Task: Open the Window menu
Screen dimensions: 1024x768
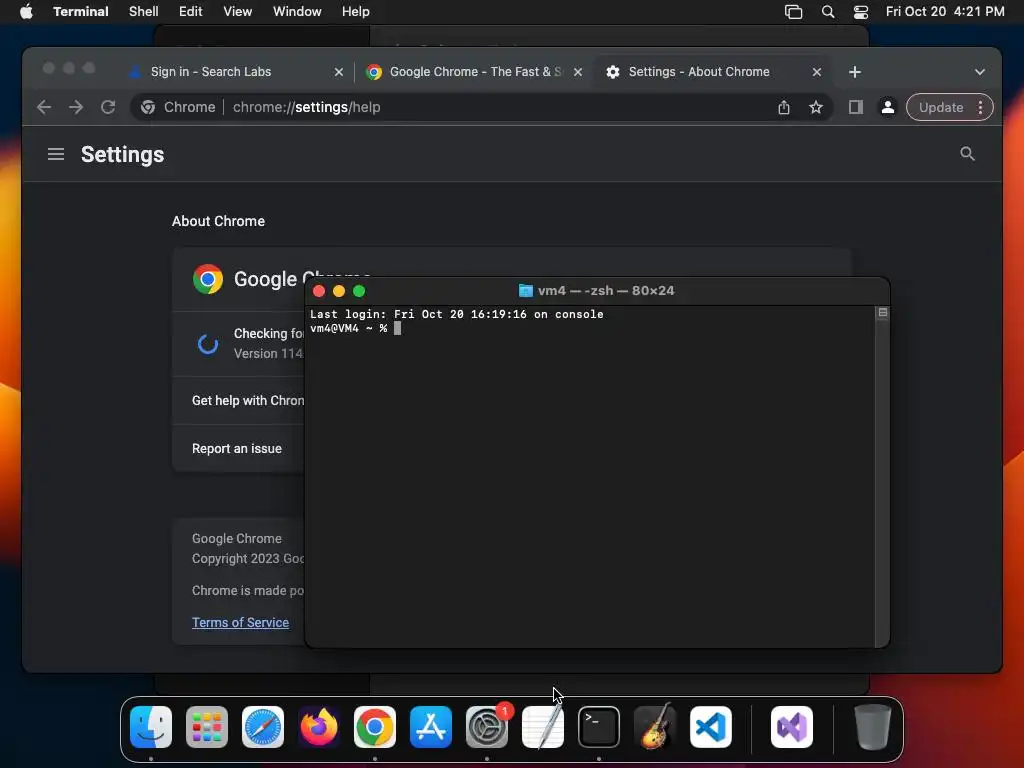Action: pyautogui.click(x=297, y=12)
